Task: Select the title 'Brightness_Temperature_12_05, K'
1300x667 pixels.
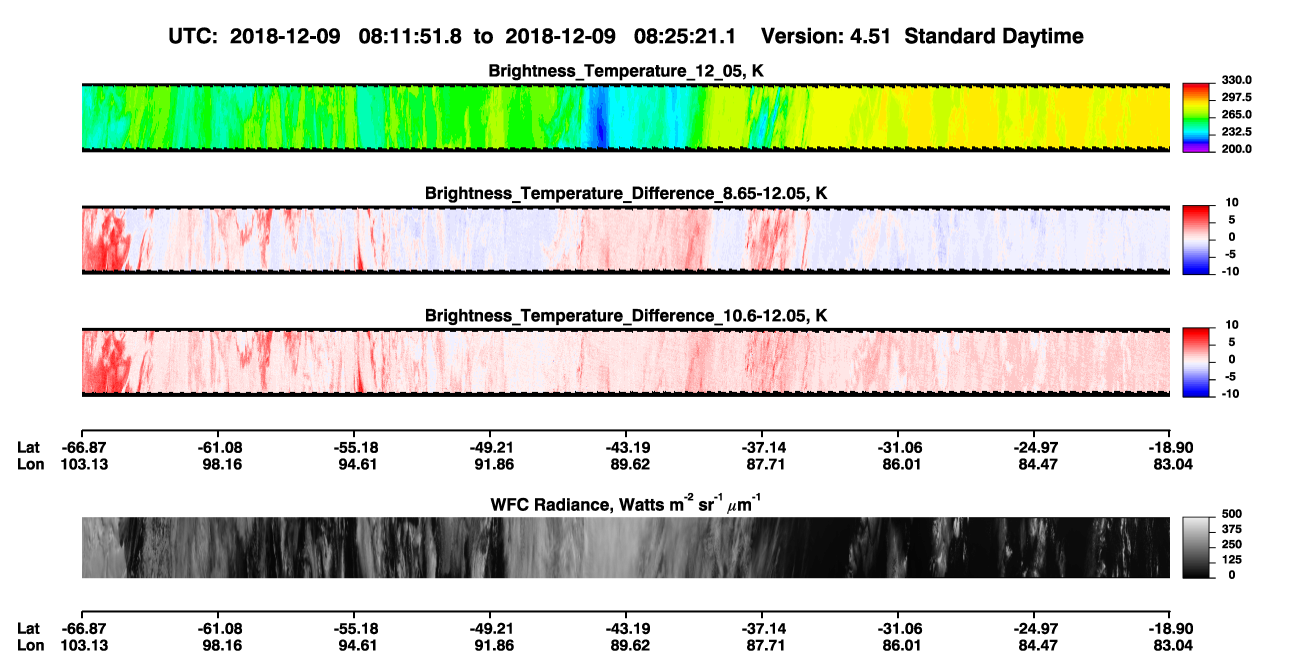Action: click(626, 71)
